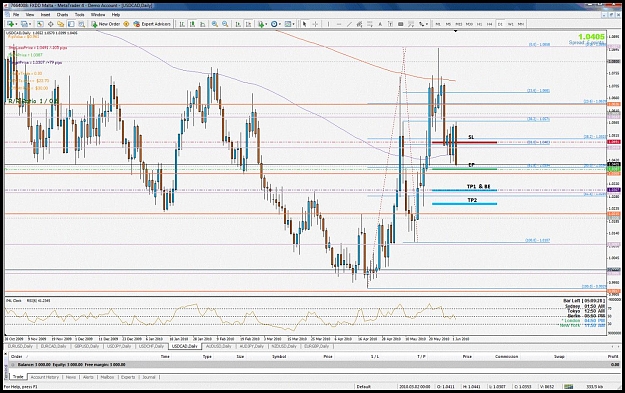
Task: Switch to H1 timeframe
Action: coord(480,24)
